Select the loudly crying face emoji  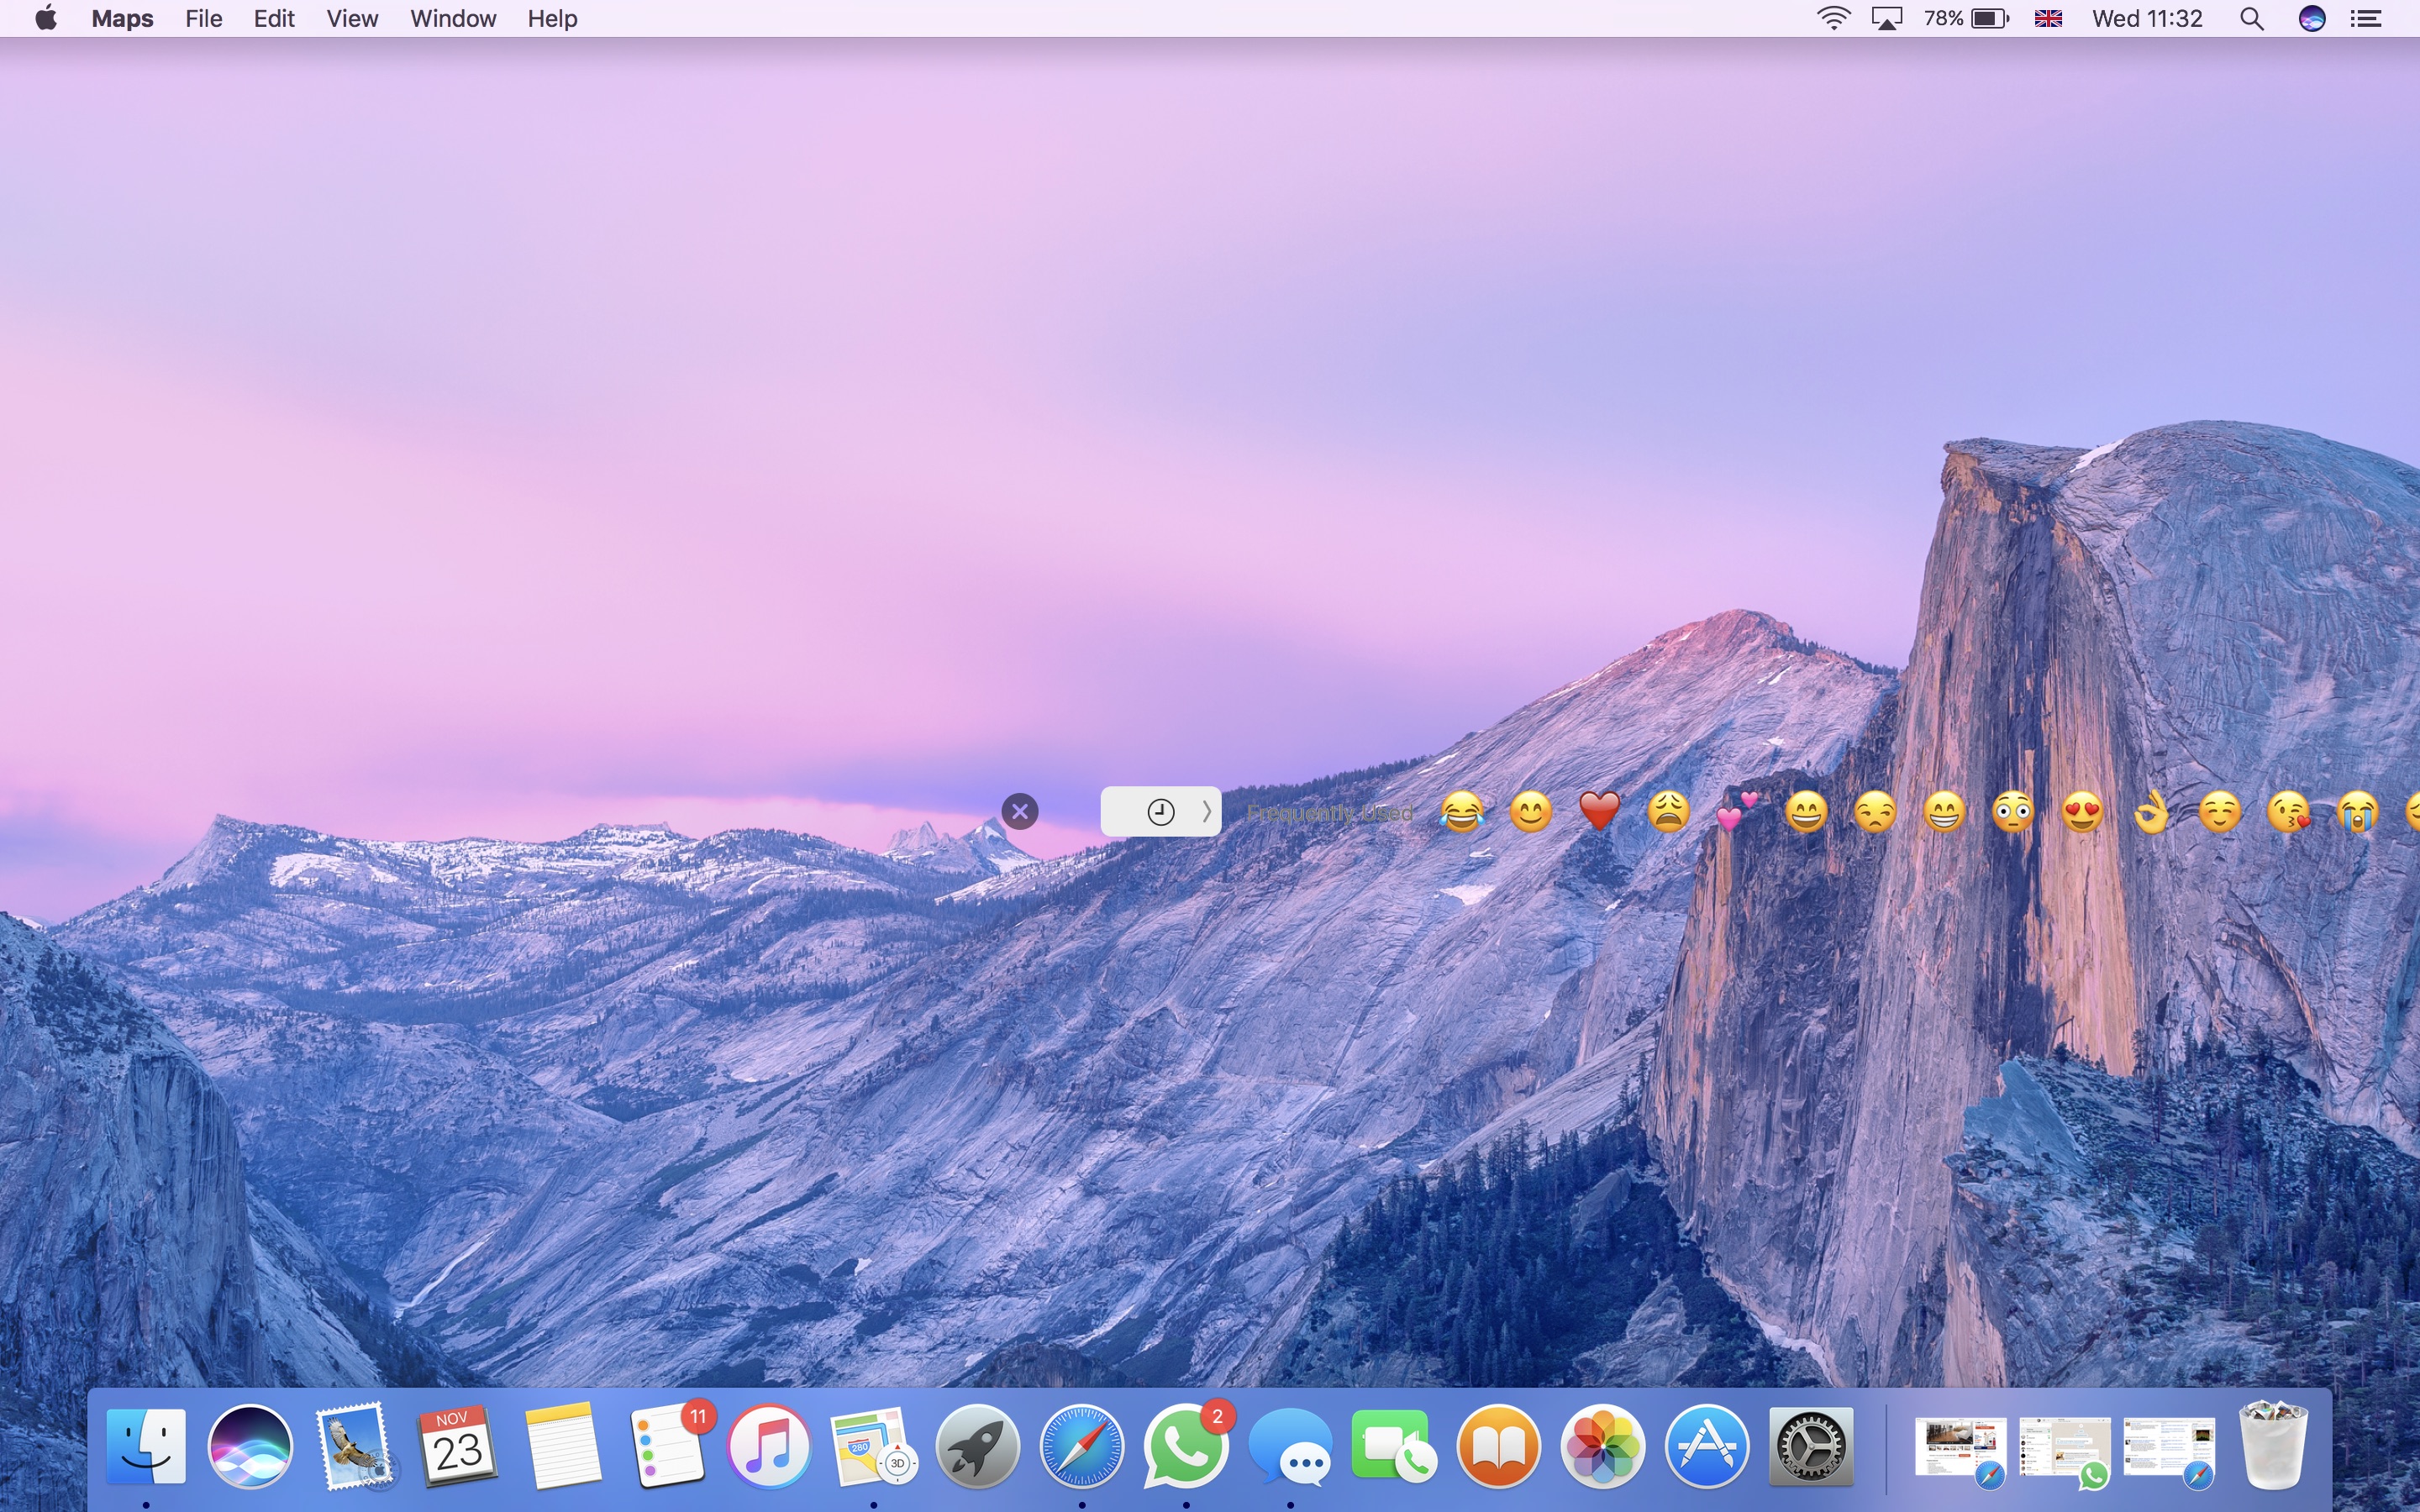pyautogui.click(x=2357, y=812)
